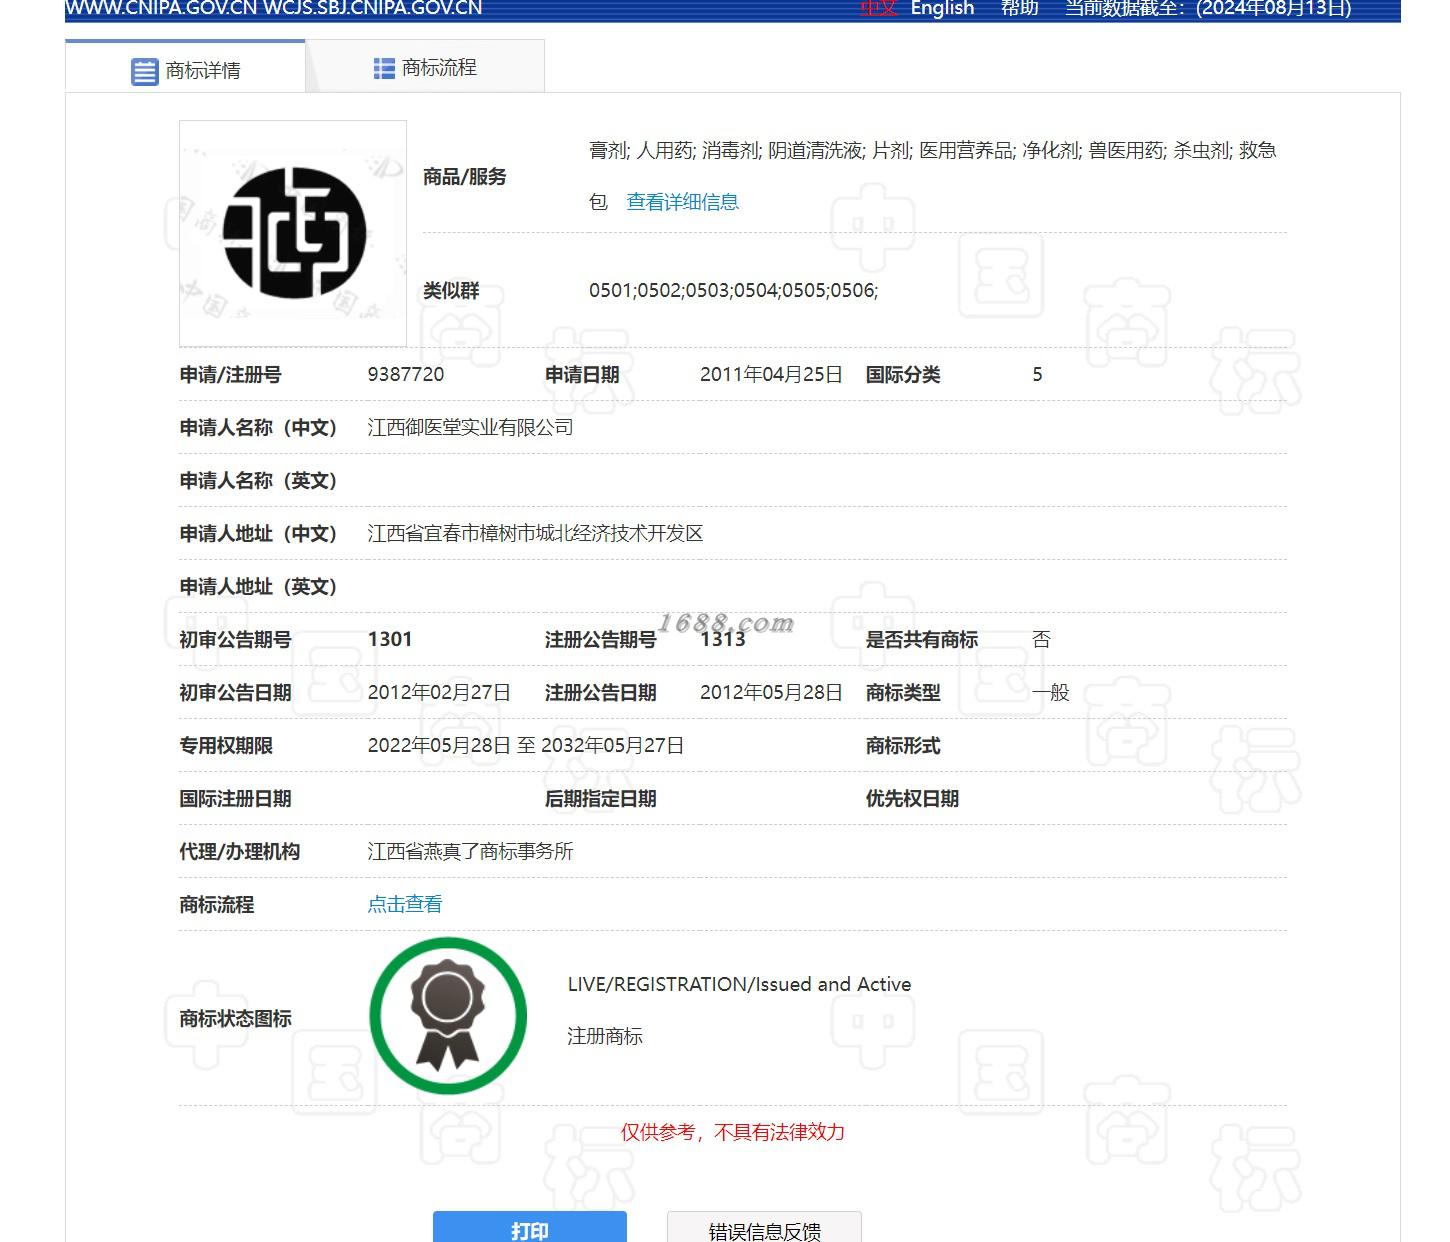Select the 注册商标 status text
1450x1242 pixels.
tap(605, 1036)
